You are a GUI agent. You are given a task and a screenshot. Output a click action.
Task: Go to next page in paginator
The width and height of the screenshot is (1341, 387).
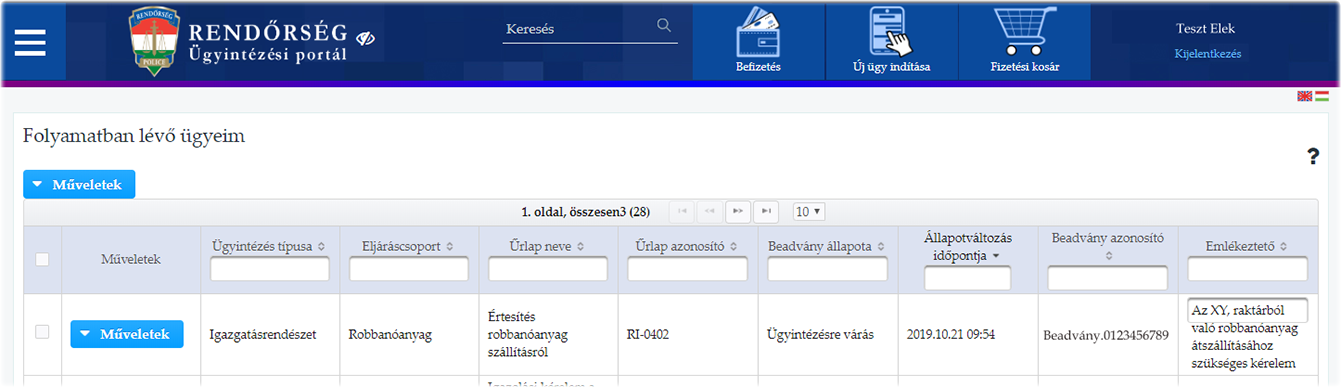coord(738,211)
